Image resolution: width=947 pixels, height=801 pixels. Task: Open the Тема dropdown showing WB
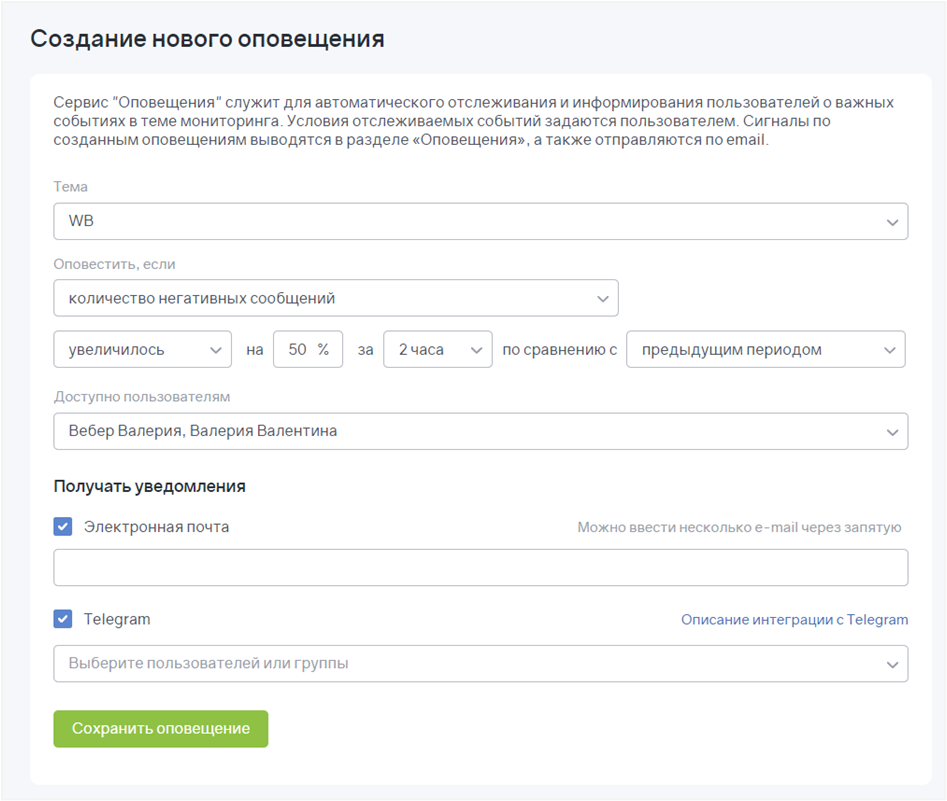pos(470,222)
